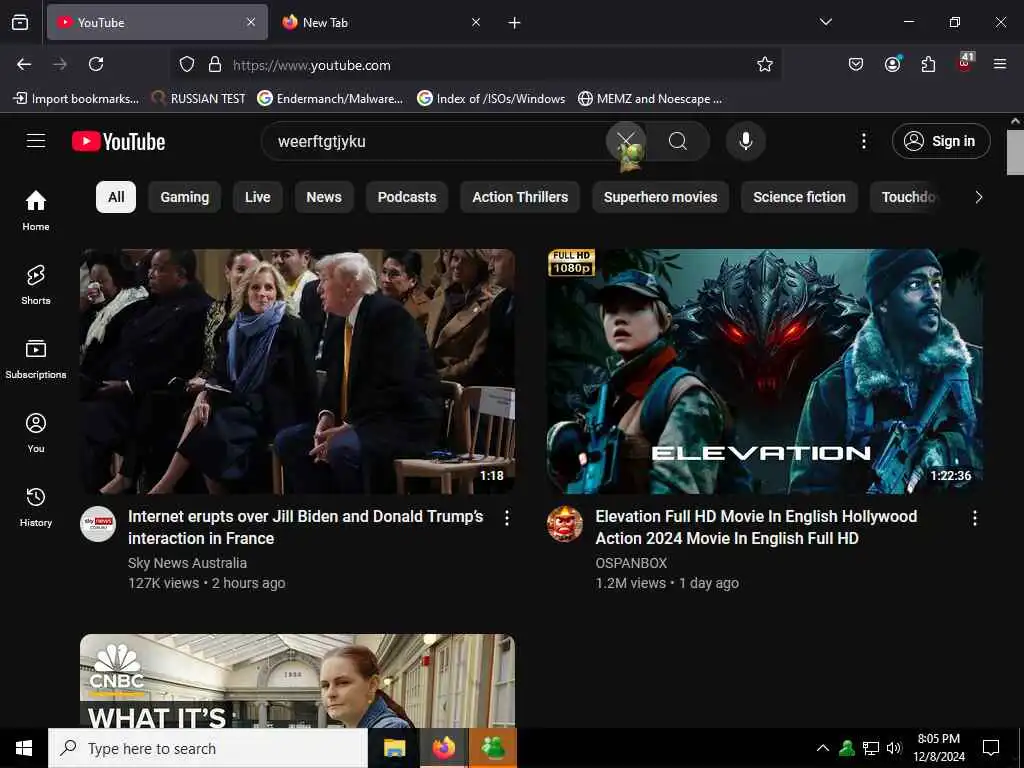Image resolution: width=1024 pixels, height=768 pixels.
Task: Click the YouTube logo
Action: click(x=119, y=142)
